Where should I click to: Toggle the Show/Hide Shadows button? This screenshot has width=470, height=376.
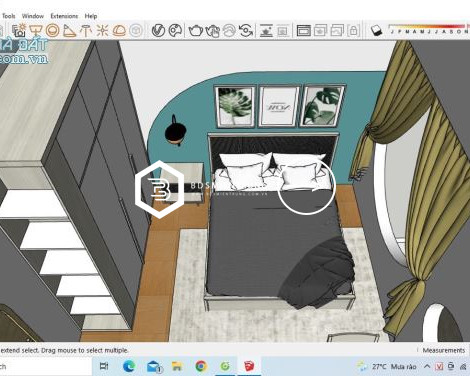(x=376, y=31)
